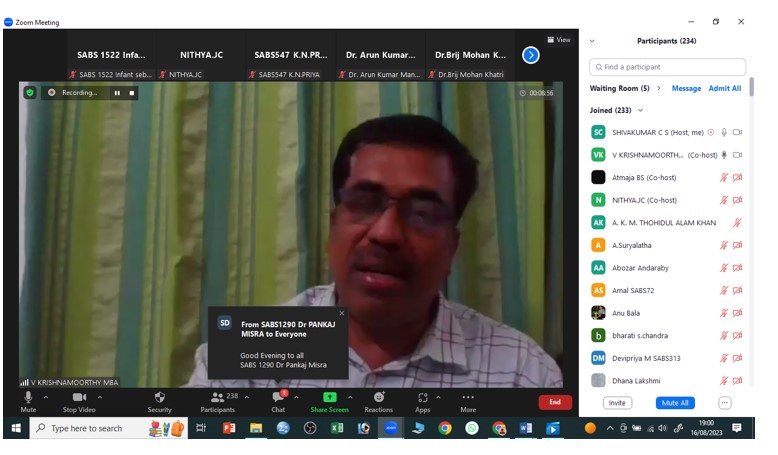Click the Find a participant field
The height and width of the screenshot is (455, 778).
(667, 67)
